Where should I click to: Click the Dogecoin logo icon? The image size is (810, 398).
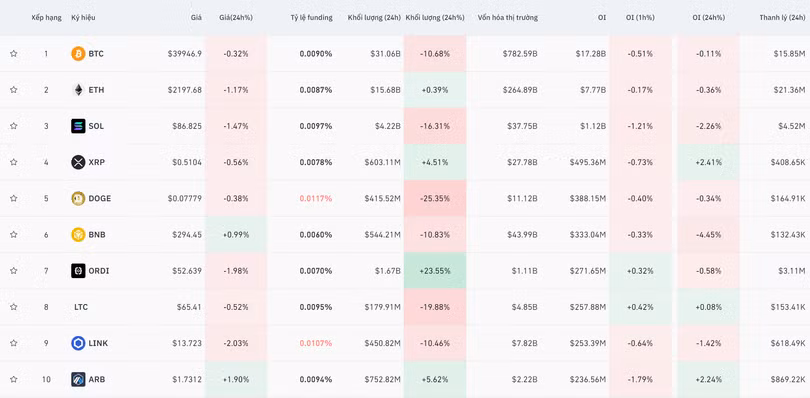[x=78, y=198]
